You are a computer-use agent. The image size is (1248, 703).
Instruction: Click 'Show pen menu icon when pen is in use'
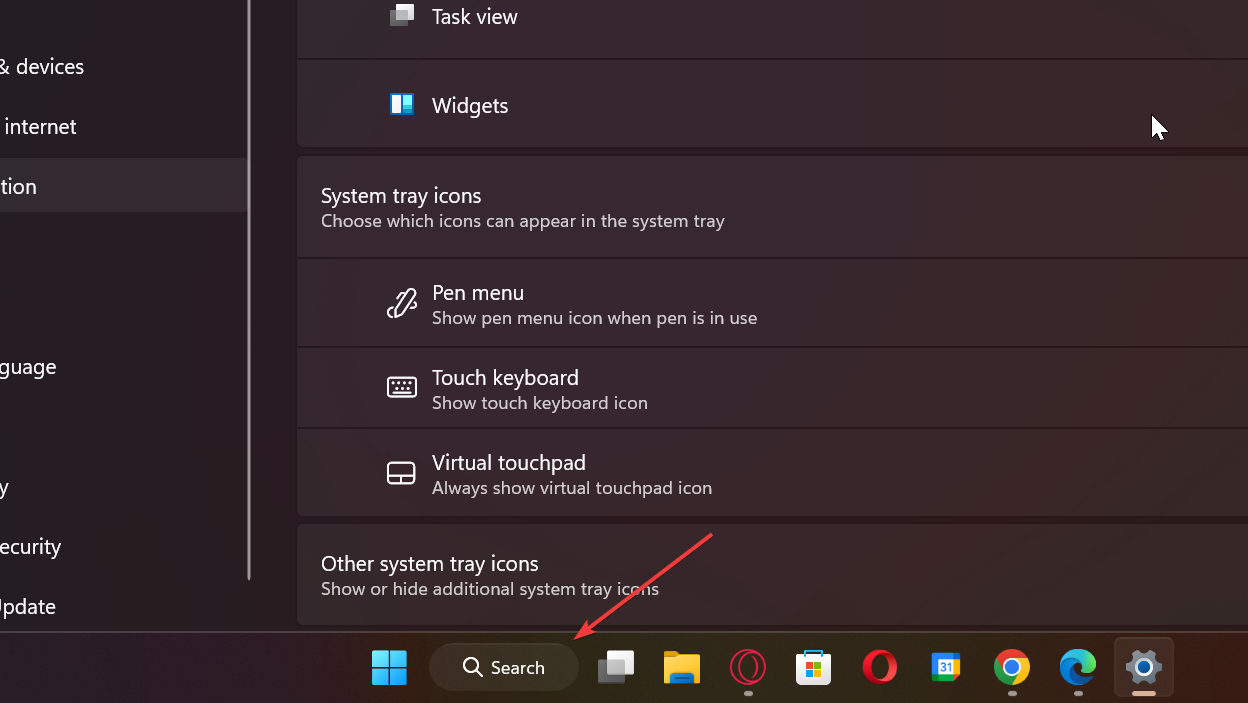(594, 318)
